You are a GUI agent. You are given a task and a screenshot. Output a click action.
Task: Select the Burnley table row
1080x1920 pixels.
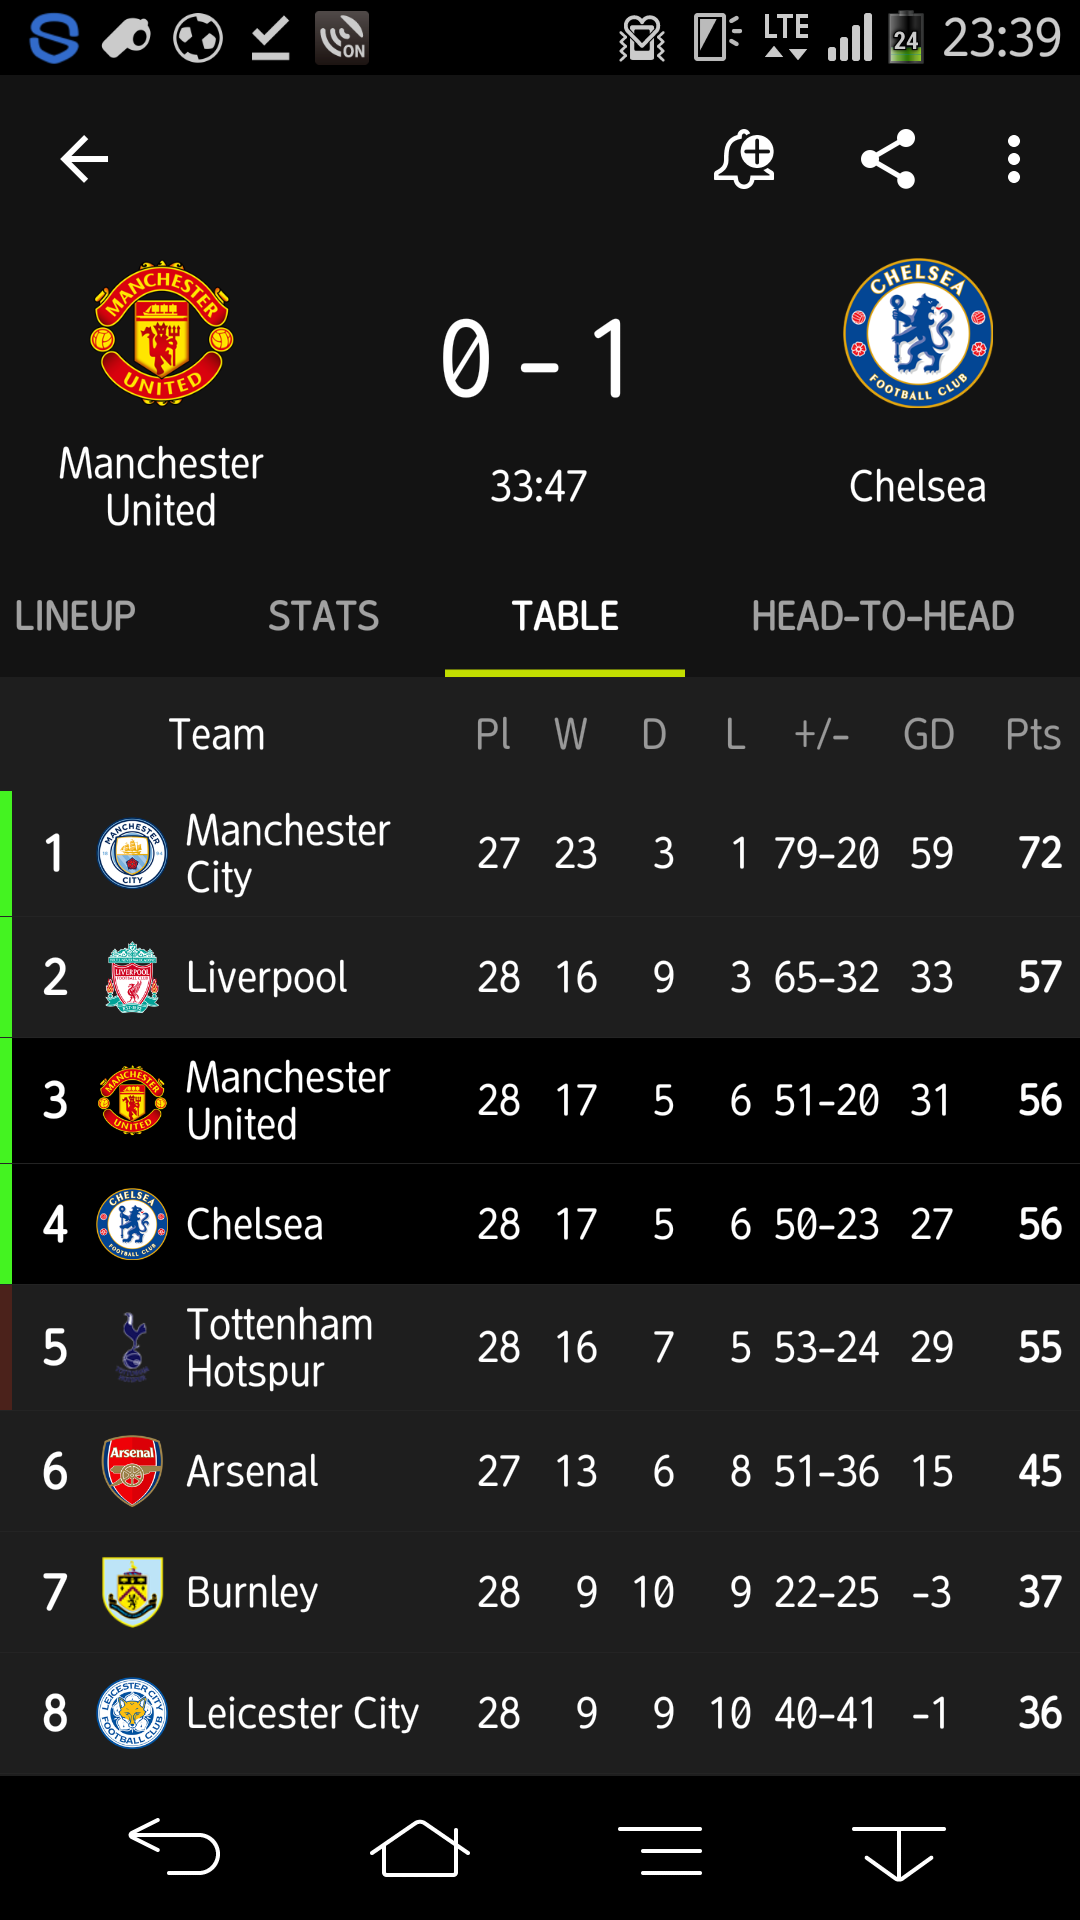pos(540,1592)
